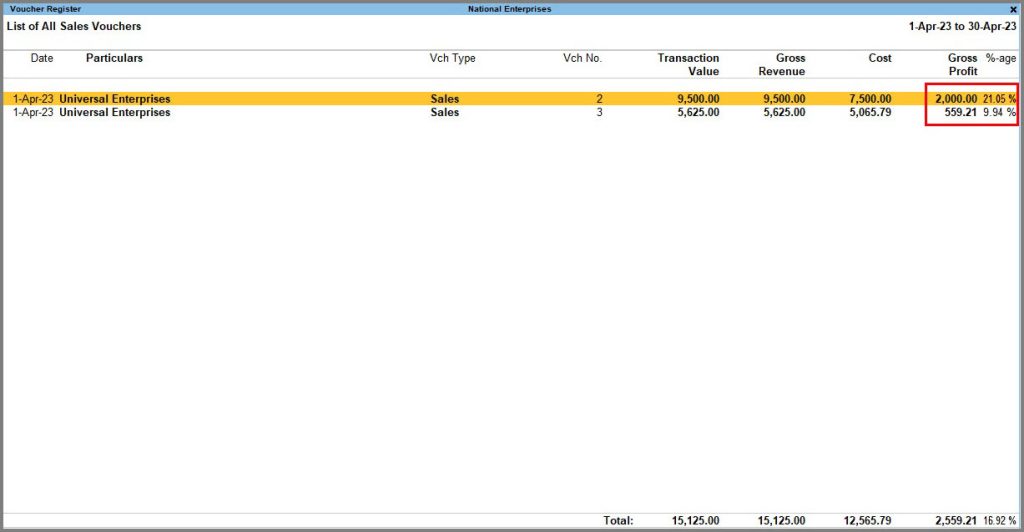Click gross revenue 9,500.00 in voucher 2
The image size is (1024, 532).
784,99
